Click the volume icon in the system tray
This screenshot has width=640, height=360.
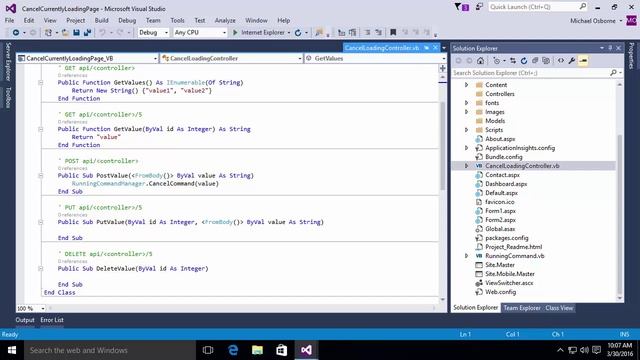584,350
